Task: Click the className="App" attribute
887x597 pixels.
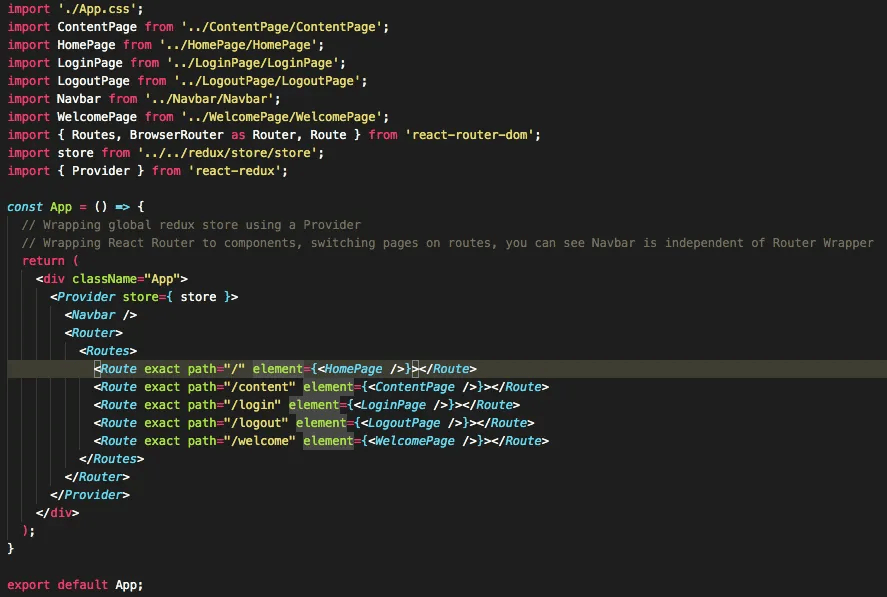Action: [129, 279]
